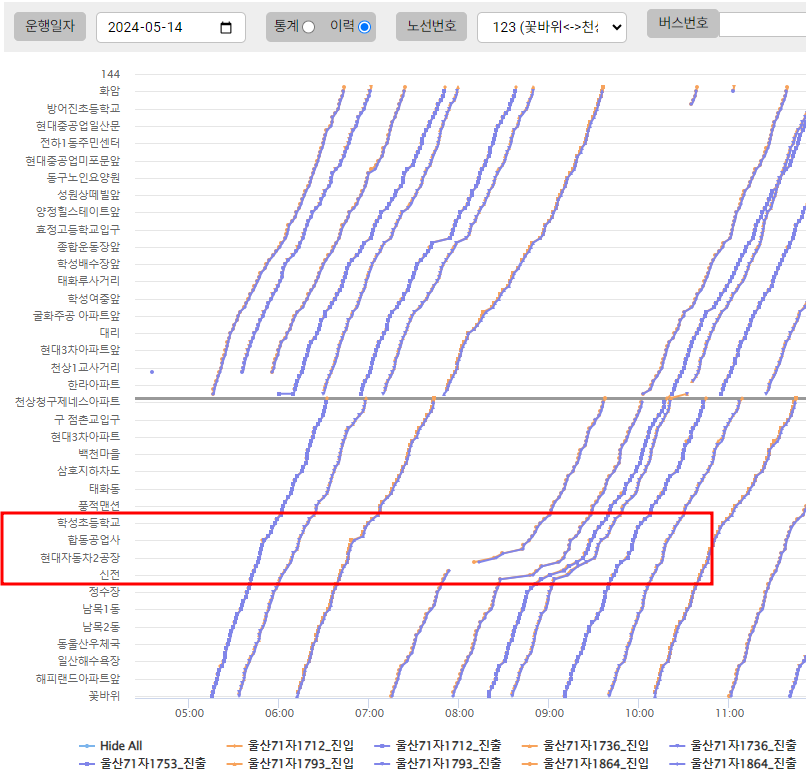Select the 통계 radio button

(308, 27)
